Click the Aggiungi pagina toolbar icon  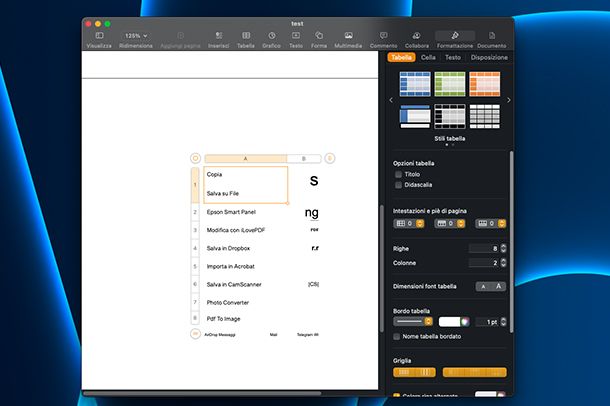pyautogui.click(x=181, y=36)
